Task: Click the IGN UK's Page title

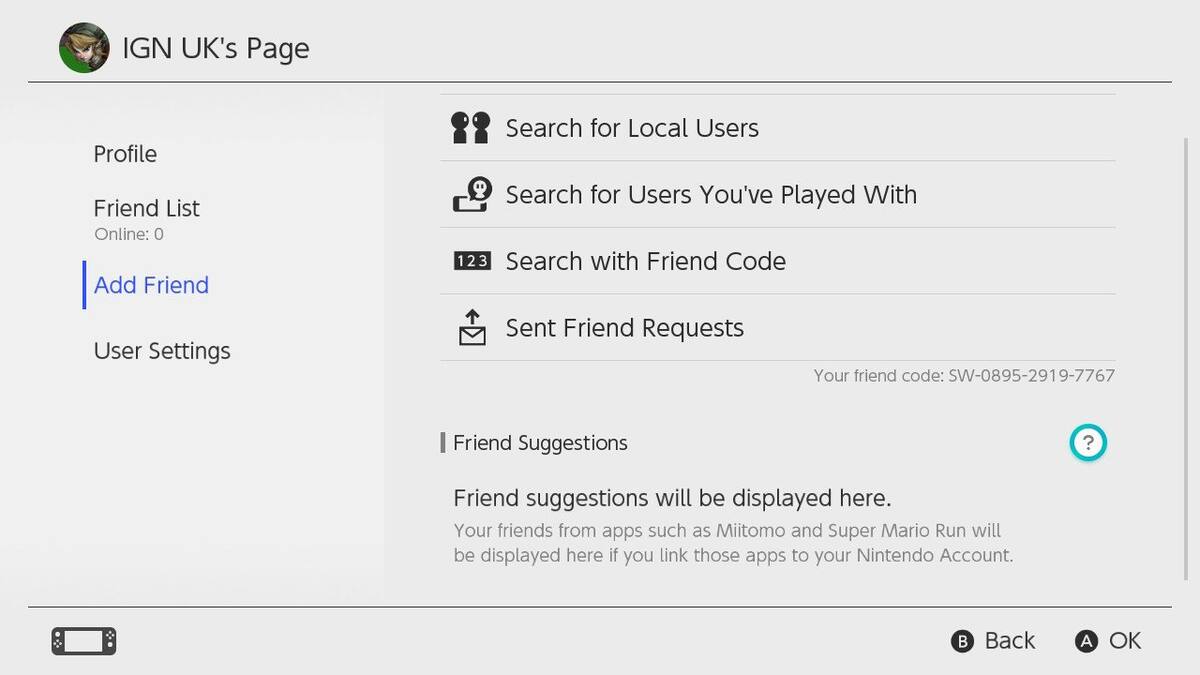Action: 216,48
